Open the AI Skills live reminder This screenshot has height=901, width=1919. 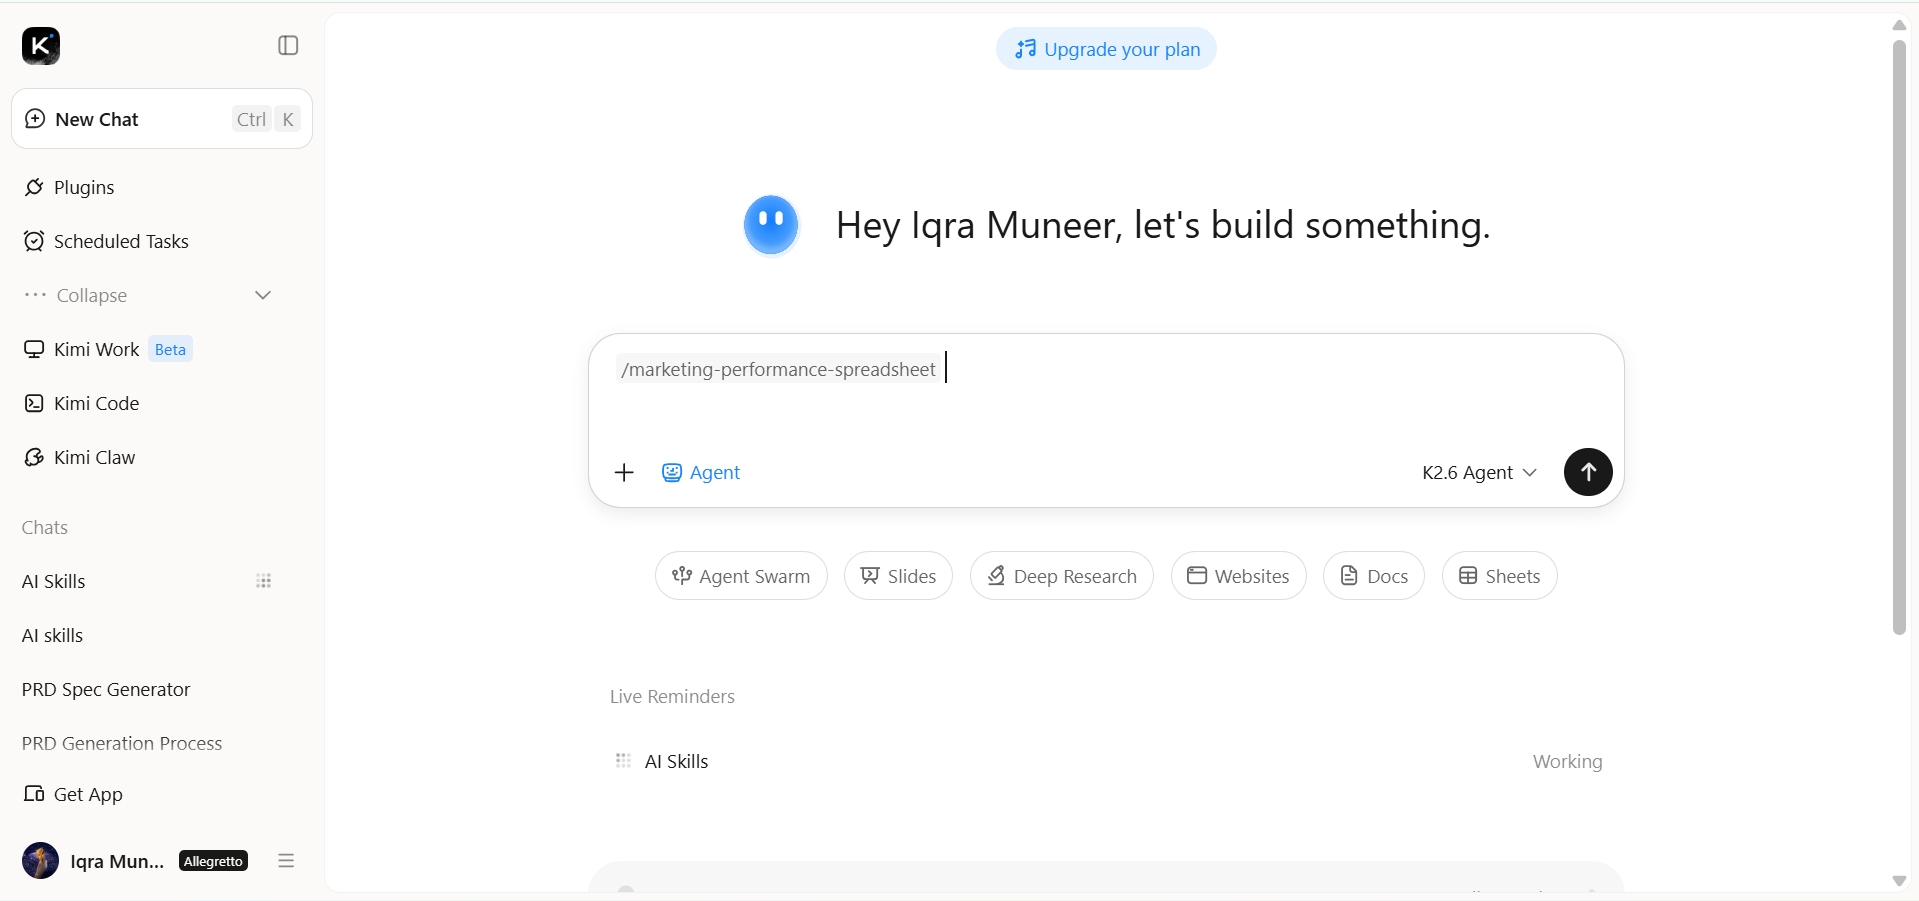tap(1106, 762)
